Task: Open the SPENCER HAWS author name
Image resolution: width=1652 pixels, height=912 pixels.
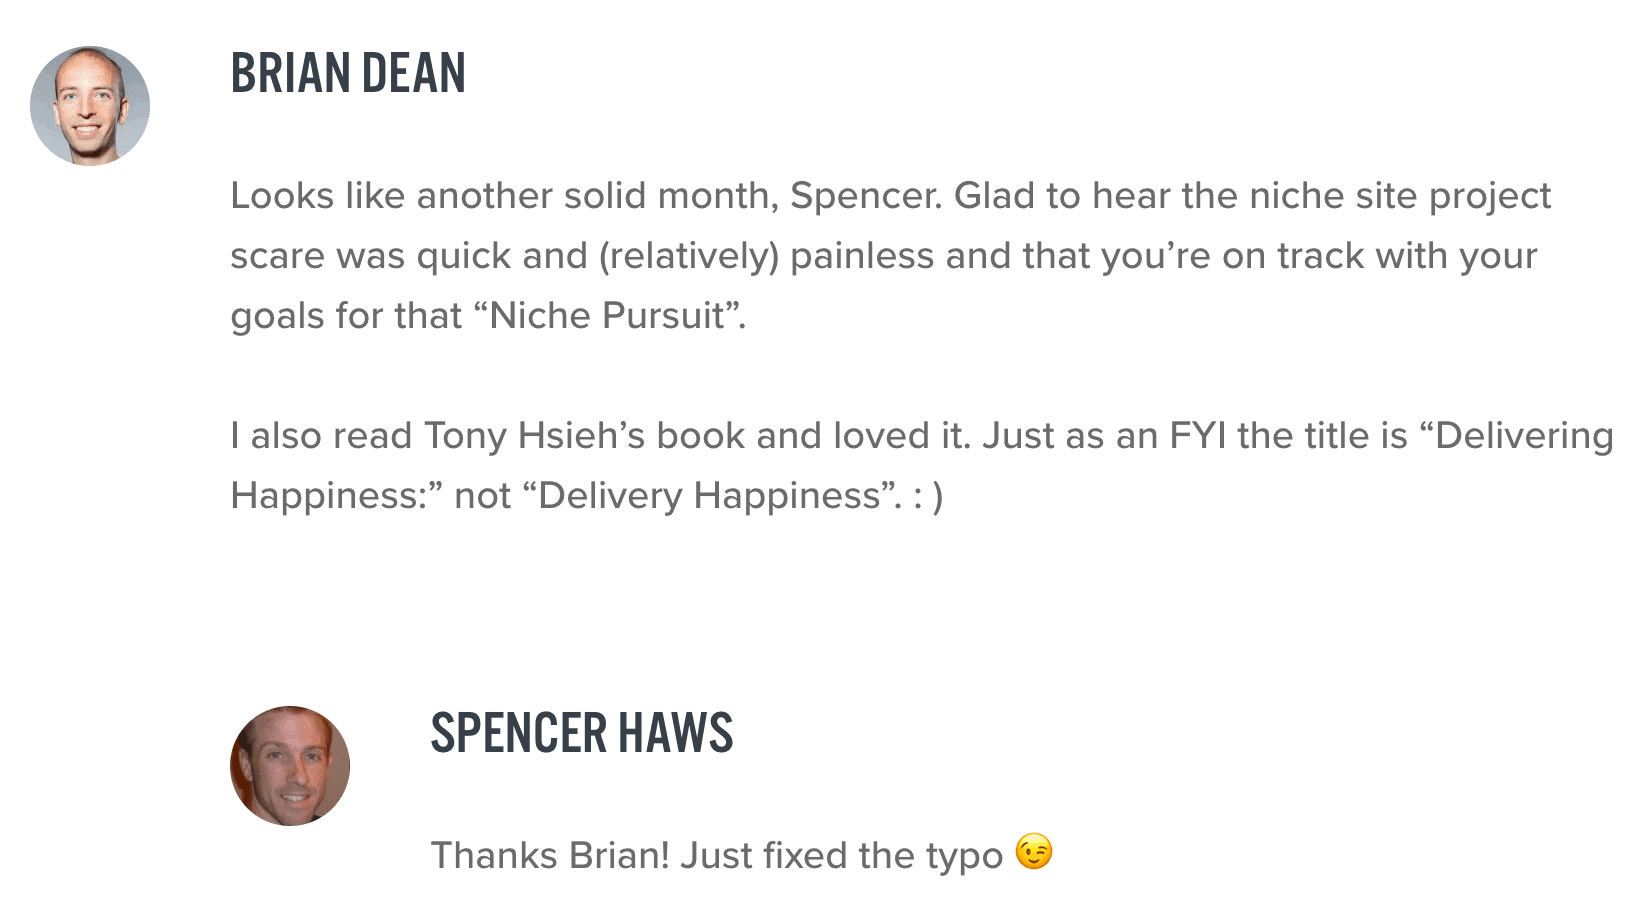Action: pyautogui.click(x=582, y=733)
